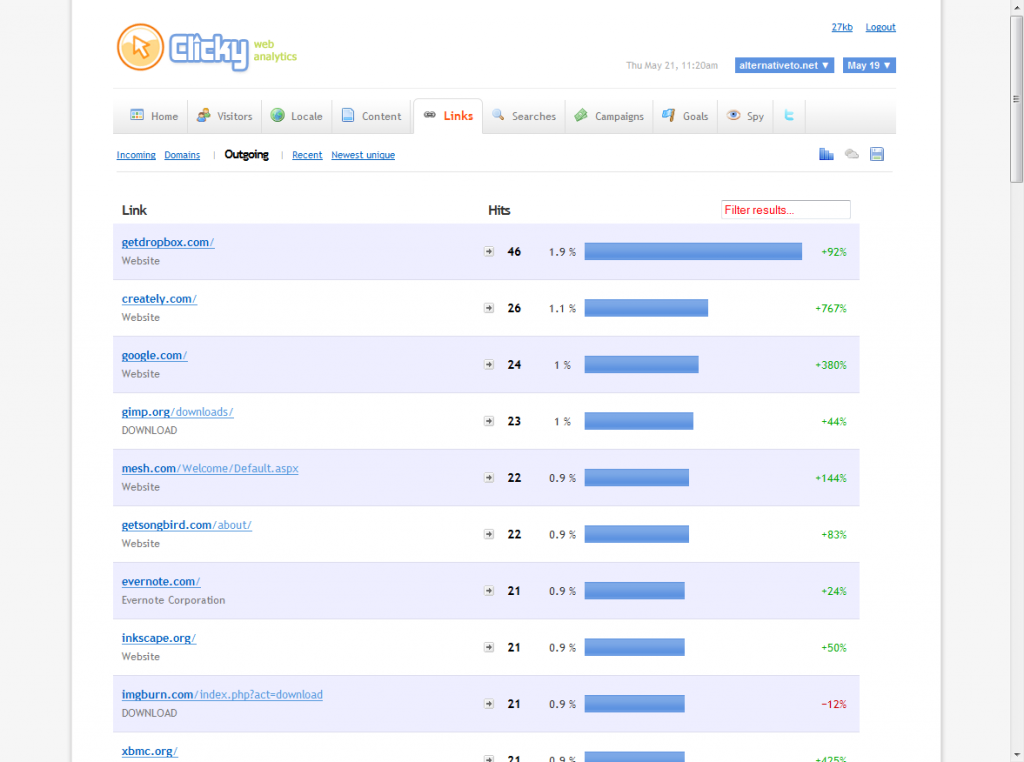Viewport: 1024px width, 762px height.
Task: Open the Twitter bird tab icon
Action: tap(789, 116)
